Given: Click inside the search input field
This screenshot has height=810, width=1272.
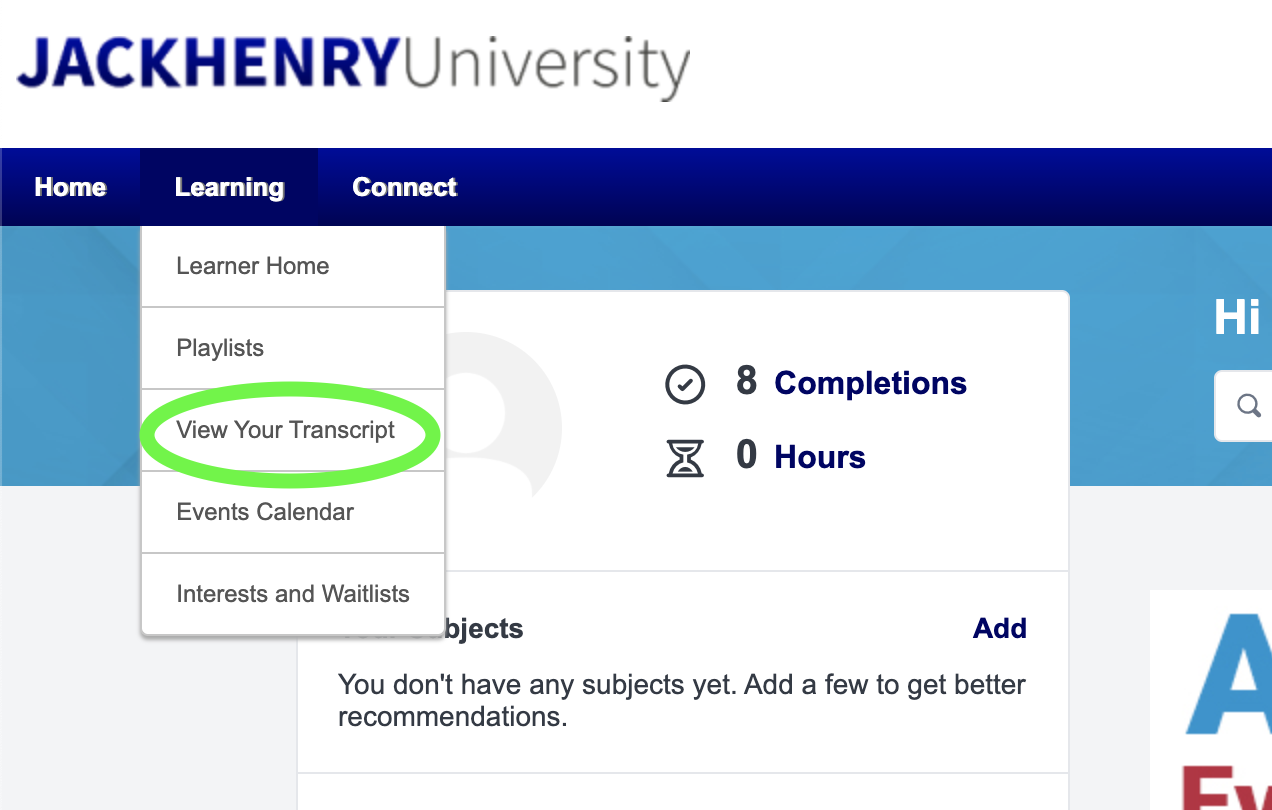Looking at the screenshot, I should click(1260, 405).
